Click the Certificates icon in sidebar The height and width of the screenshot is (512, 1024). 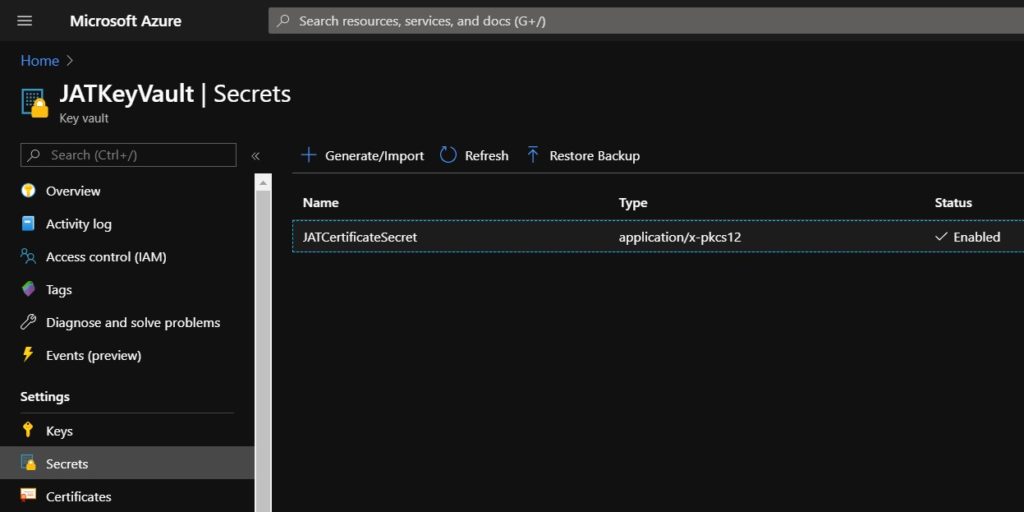28,496
